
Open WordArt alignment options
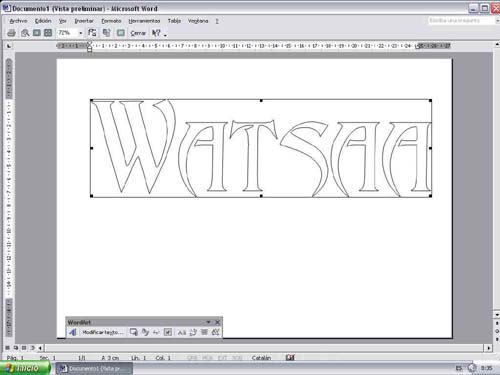pyautogui.click(x=204, y=332)
